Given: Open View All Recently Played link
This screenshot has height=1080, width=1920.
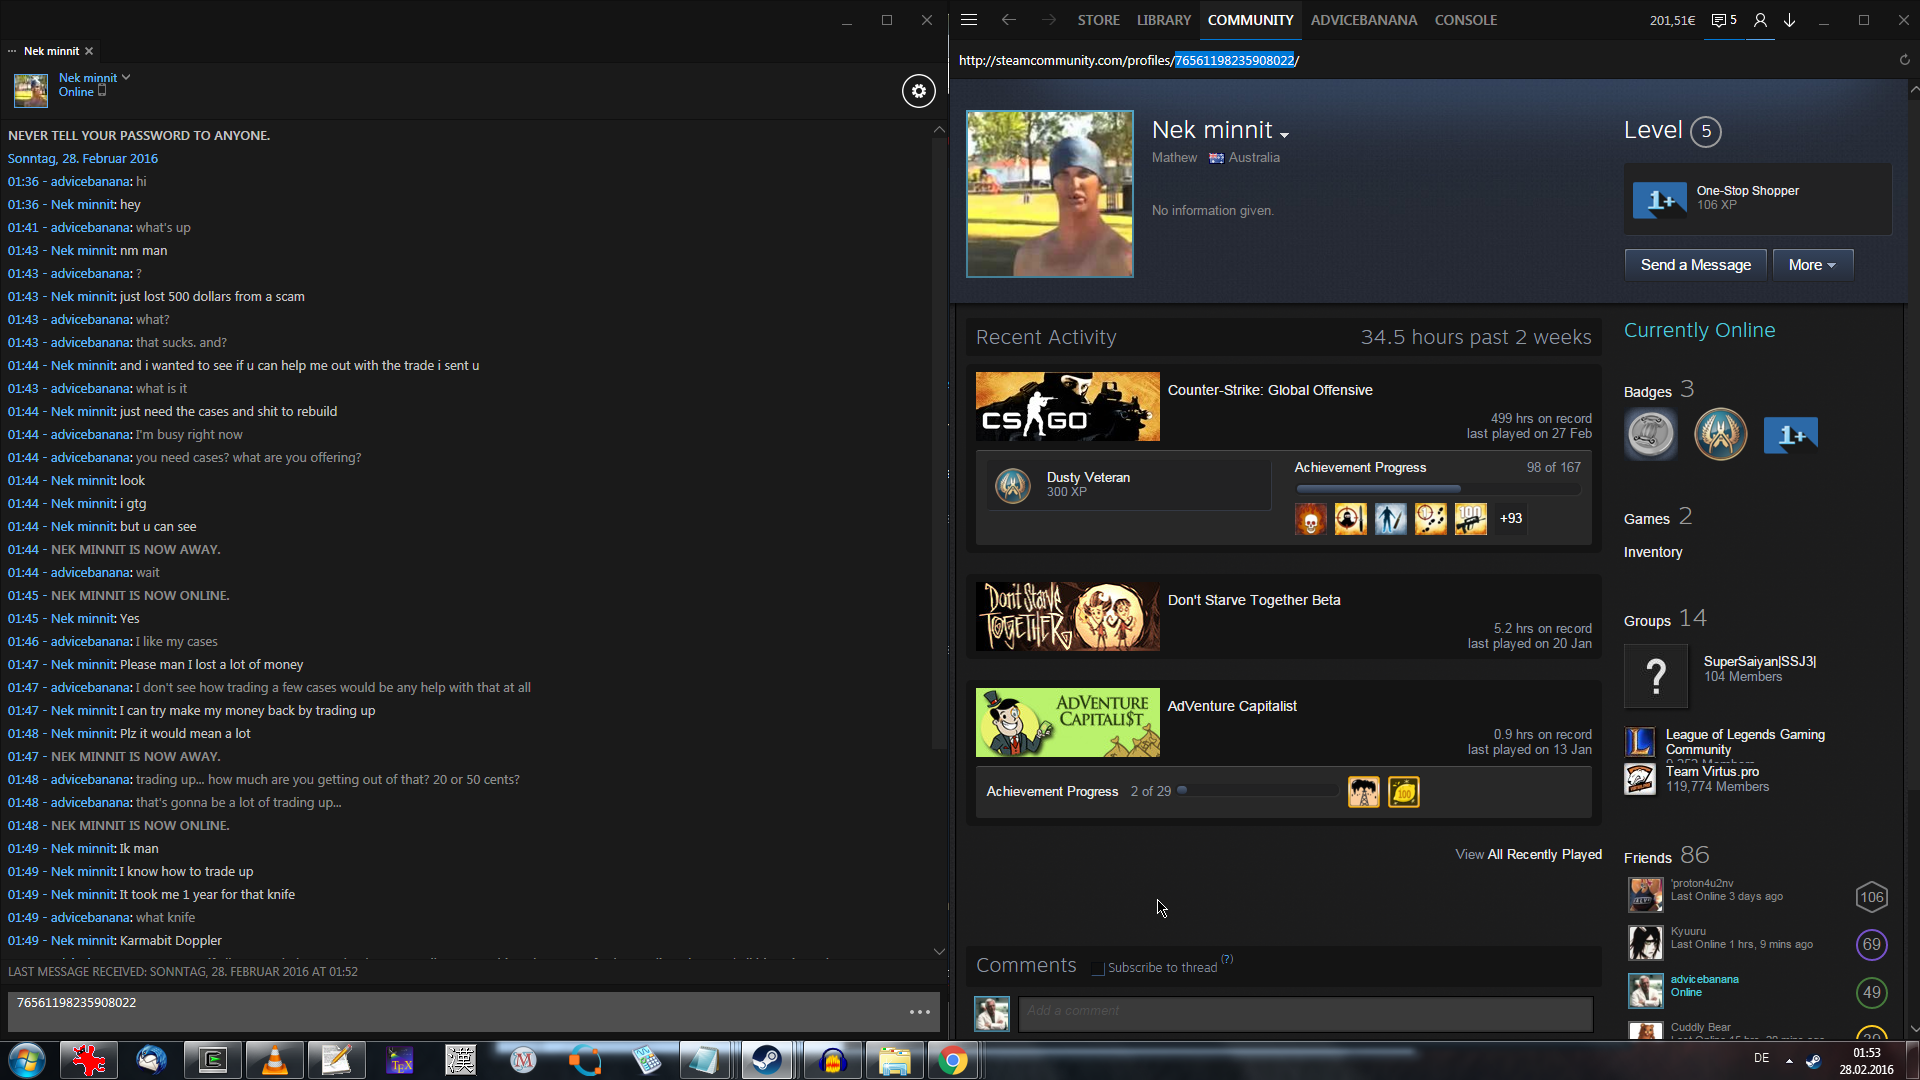Looking at the screenshot, I should 1528,854.
